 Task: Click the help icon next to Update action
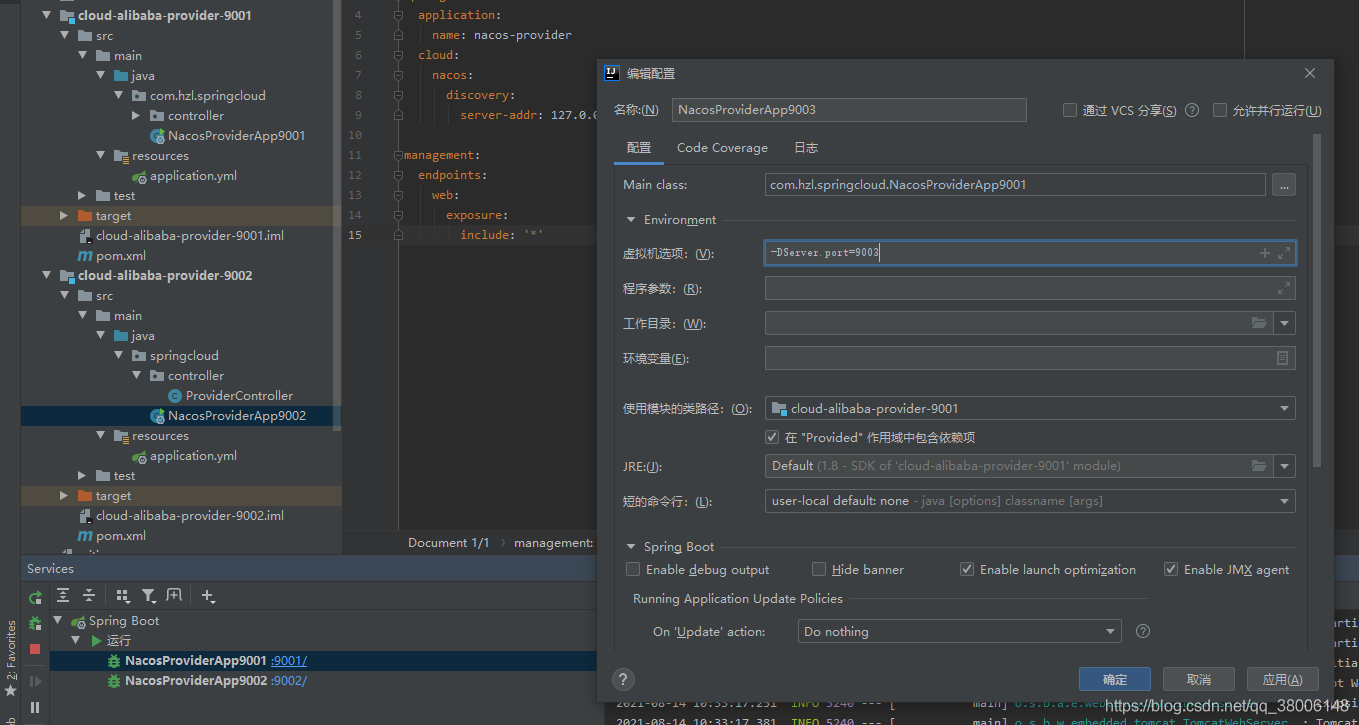[1143, 631]
